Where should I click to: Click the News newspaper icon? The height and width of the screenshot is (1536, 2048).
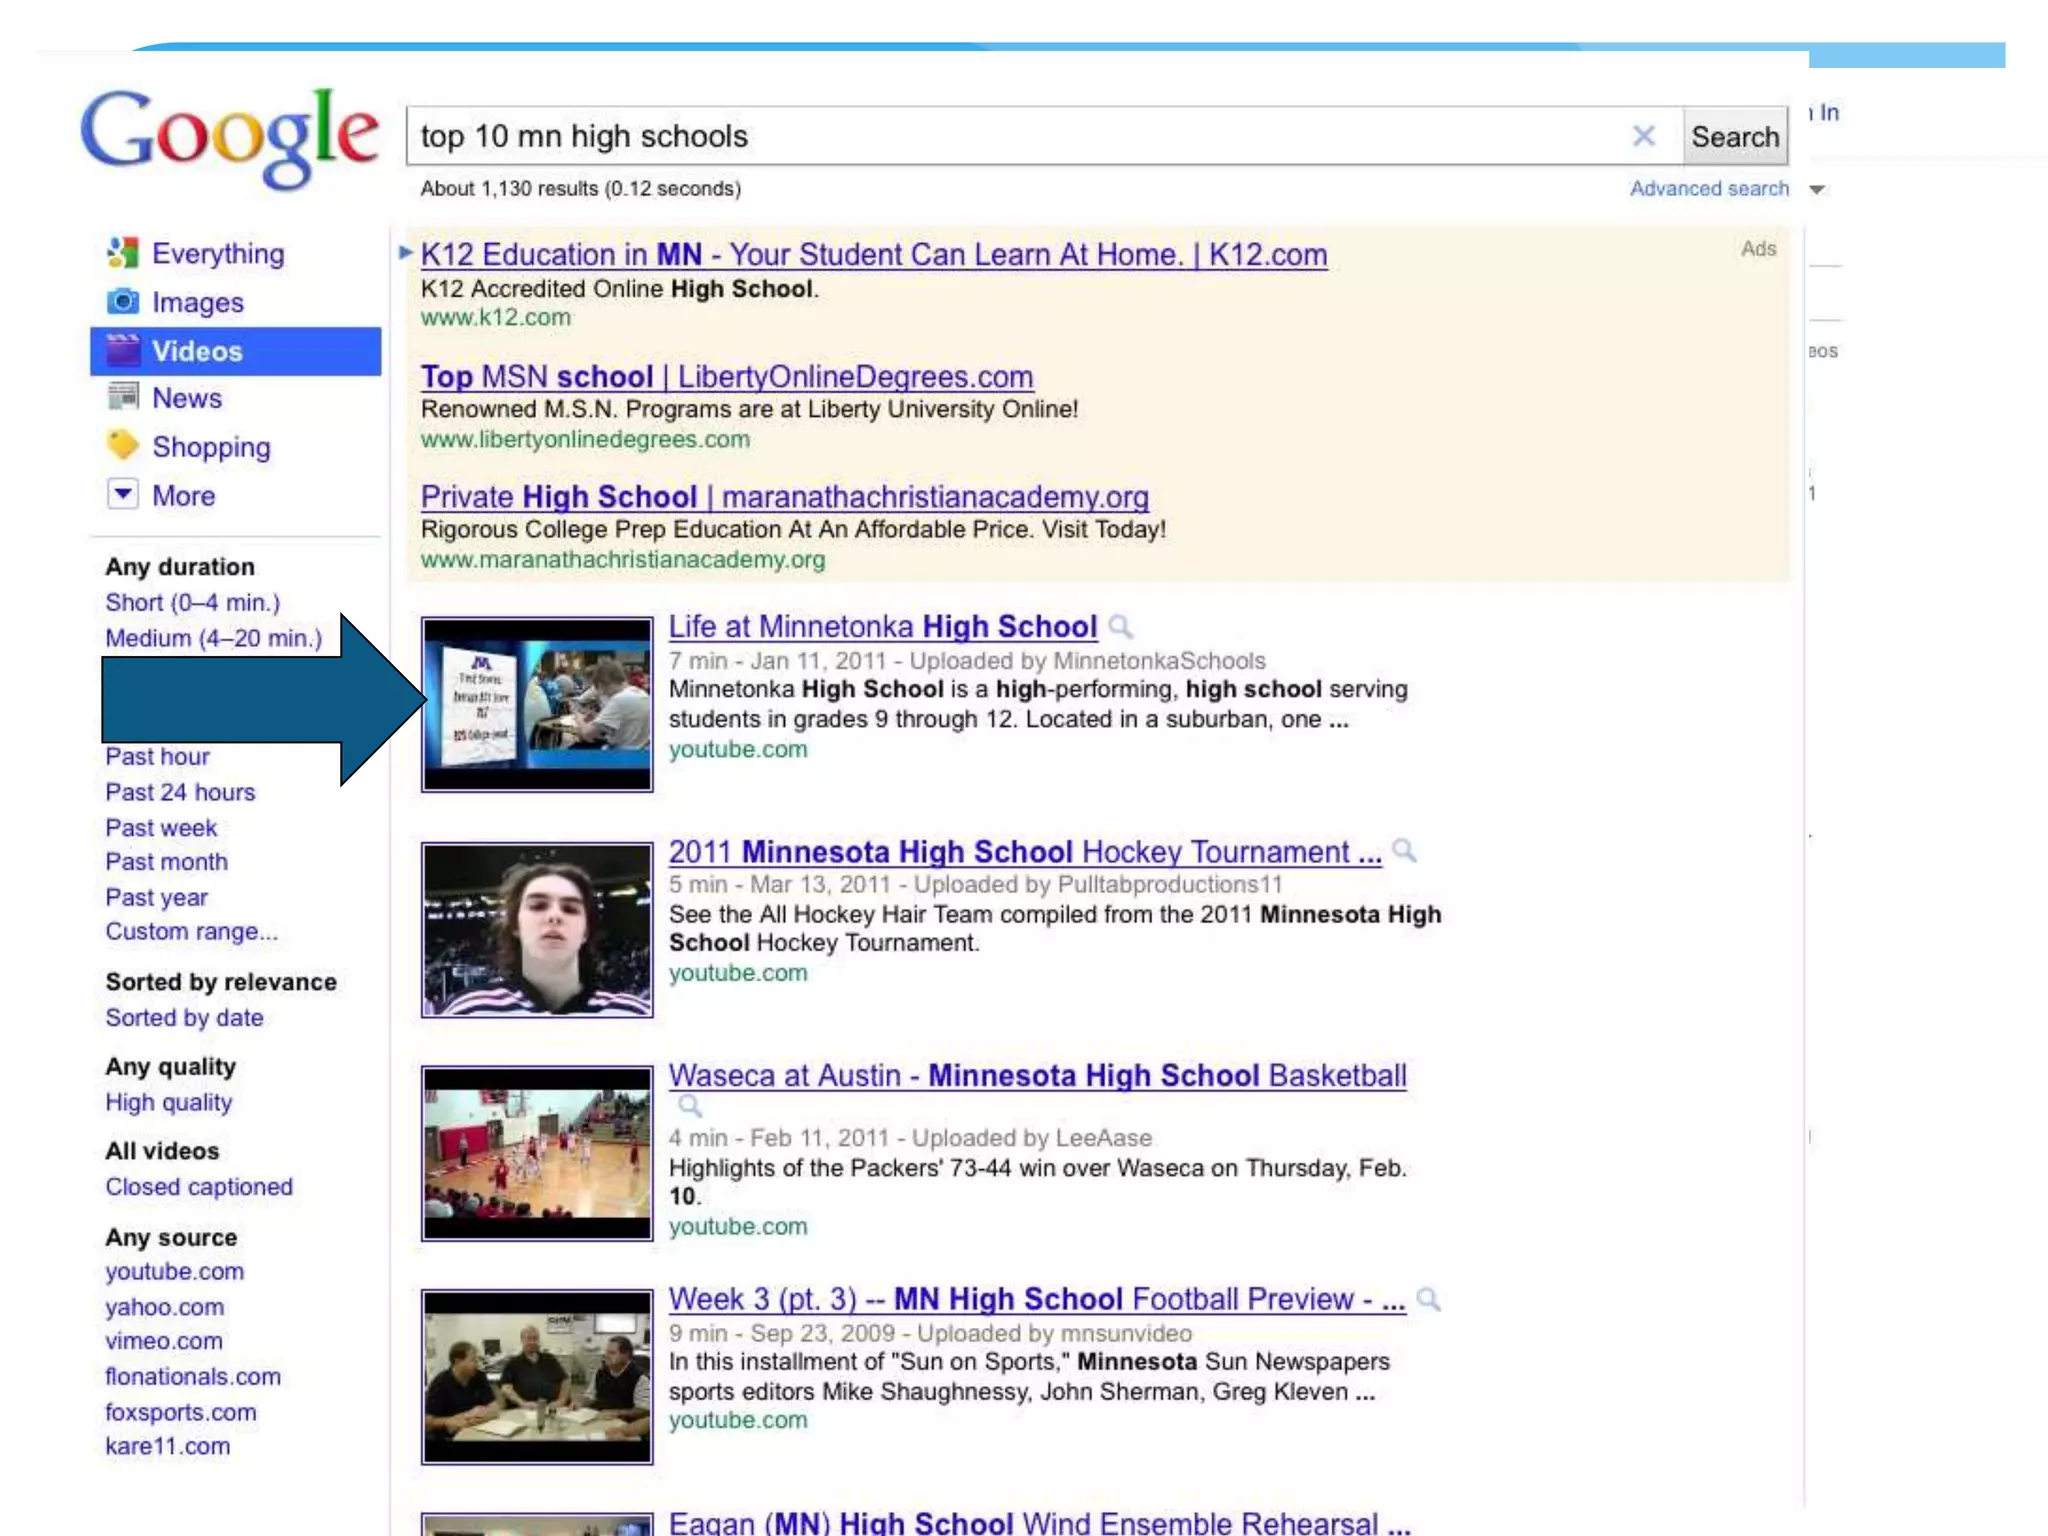click(x=122, y=397)
